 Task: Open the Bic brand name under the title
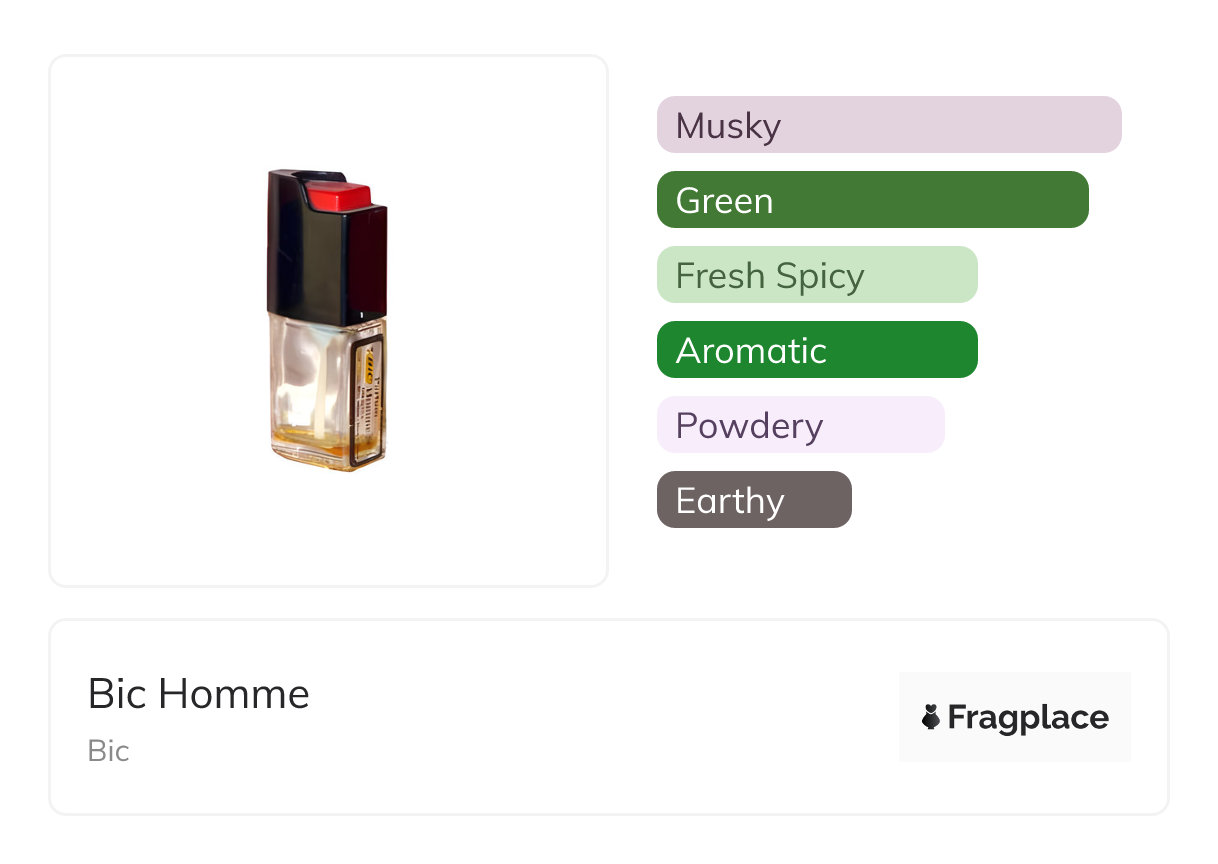[x=108, y=751]
